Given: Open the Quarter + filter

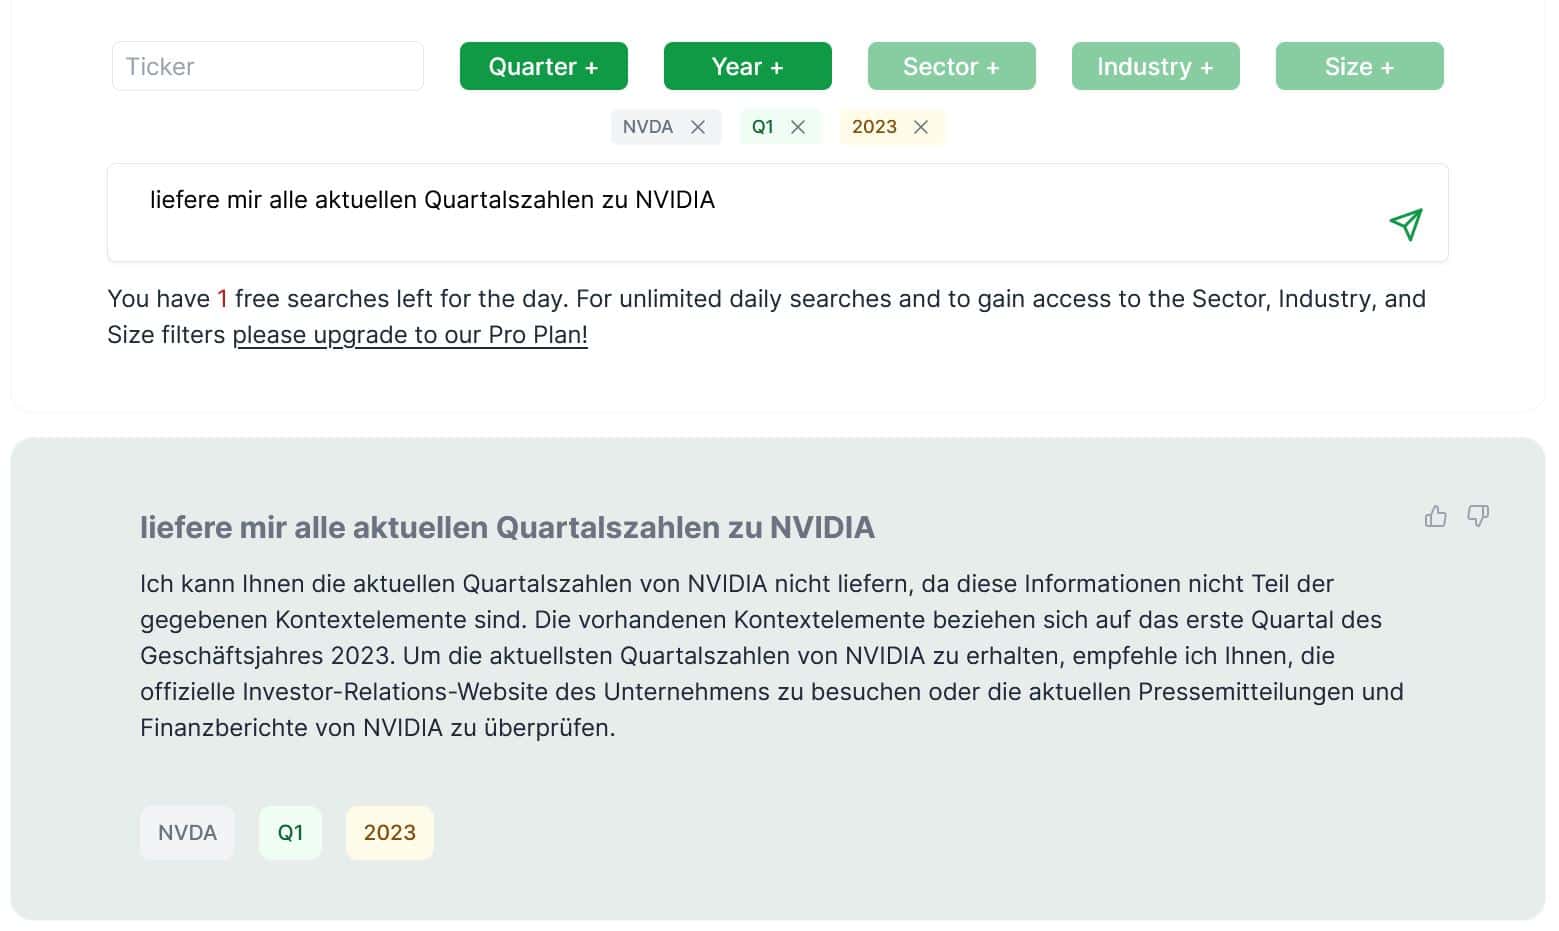Looking at the screenshot, I should click(544, 66).
